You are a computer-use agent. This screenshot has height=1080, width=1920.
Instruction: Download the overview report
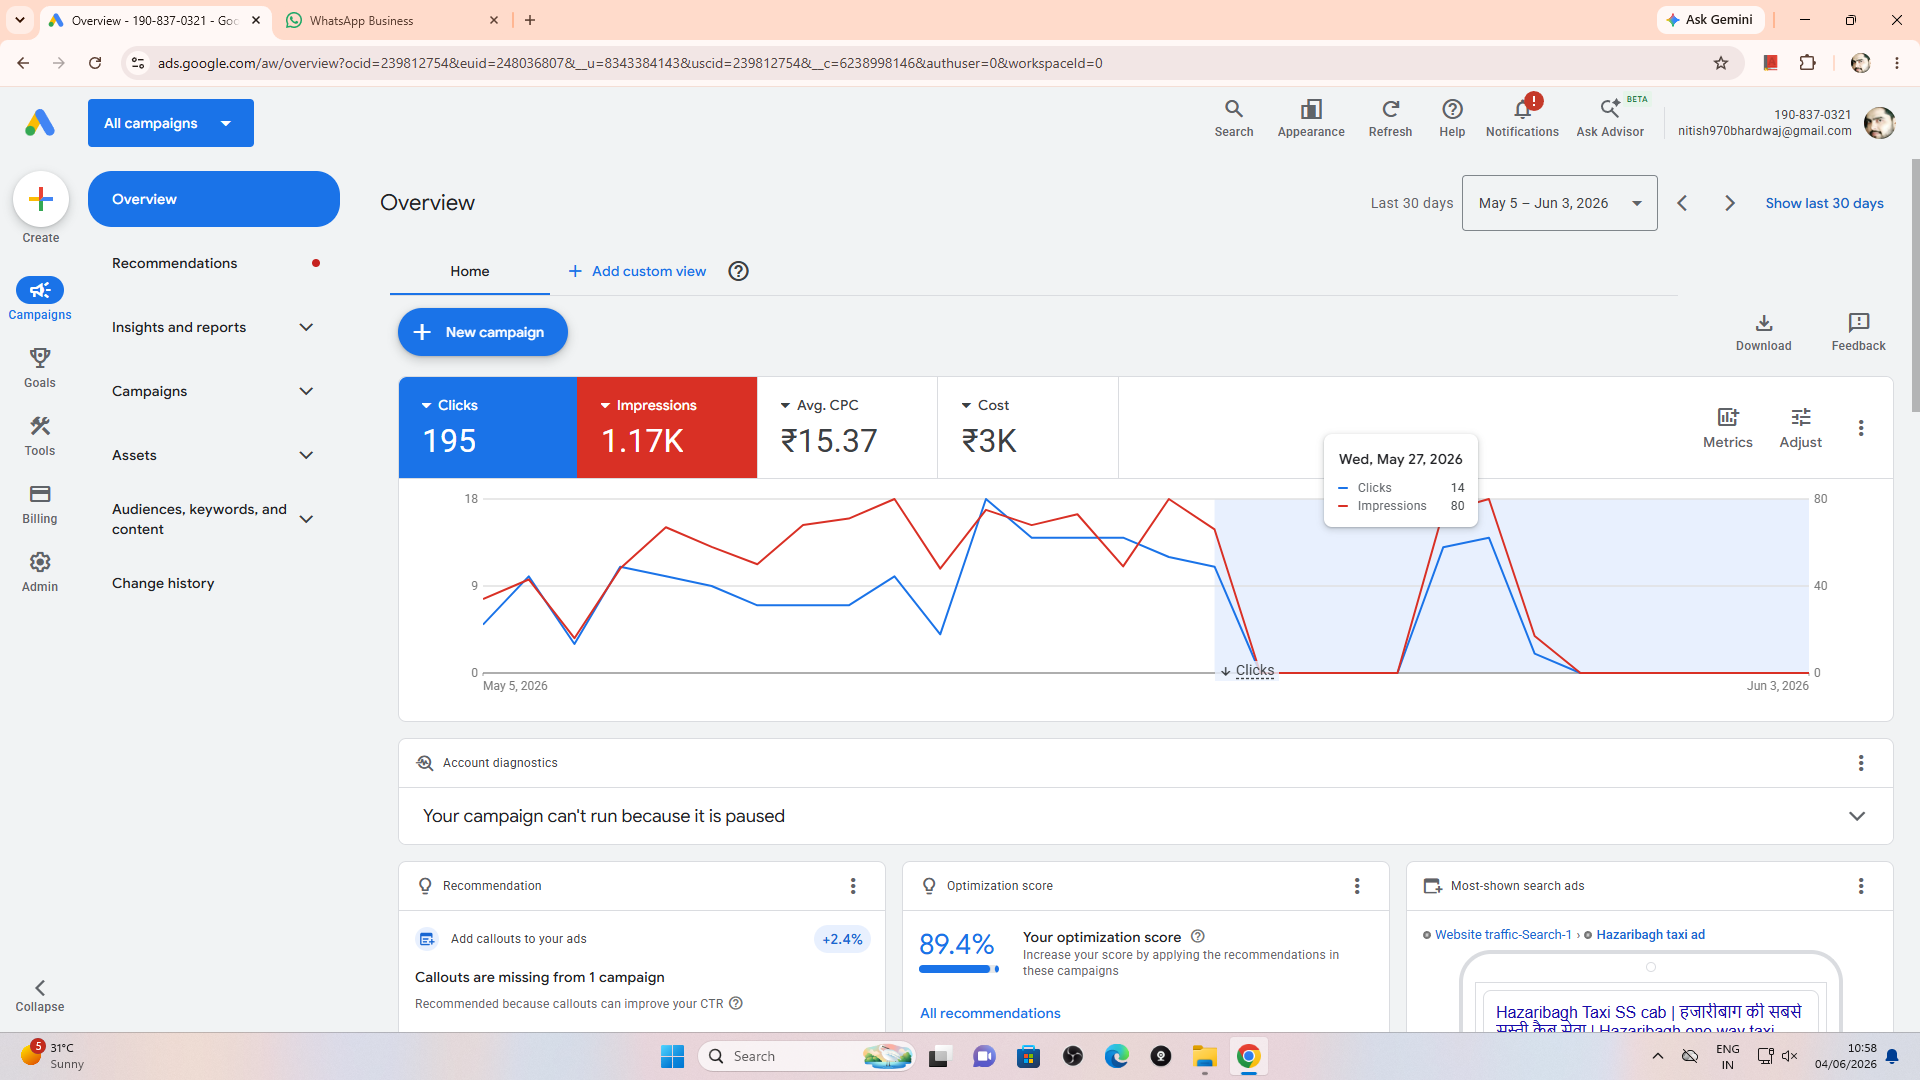tap(1764, 332)
